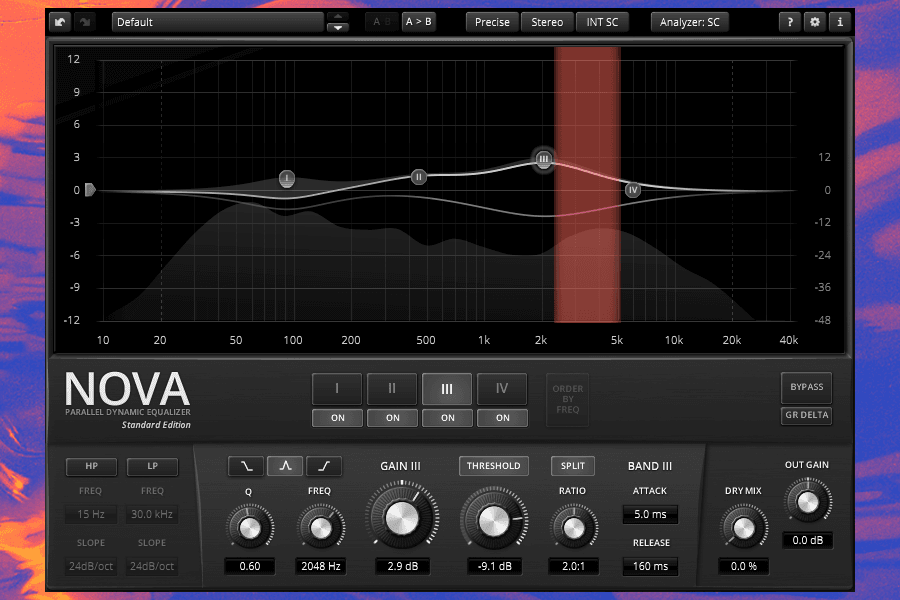900x600 pixels.
Task: Click the Q knob
Action: point(250,528)
